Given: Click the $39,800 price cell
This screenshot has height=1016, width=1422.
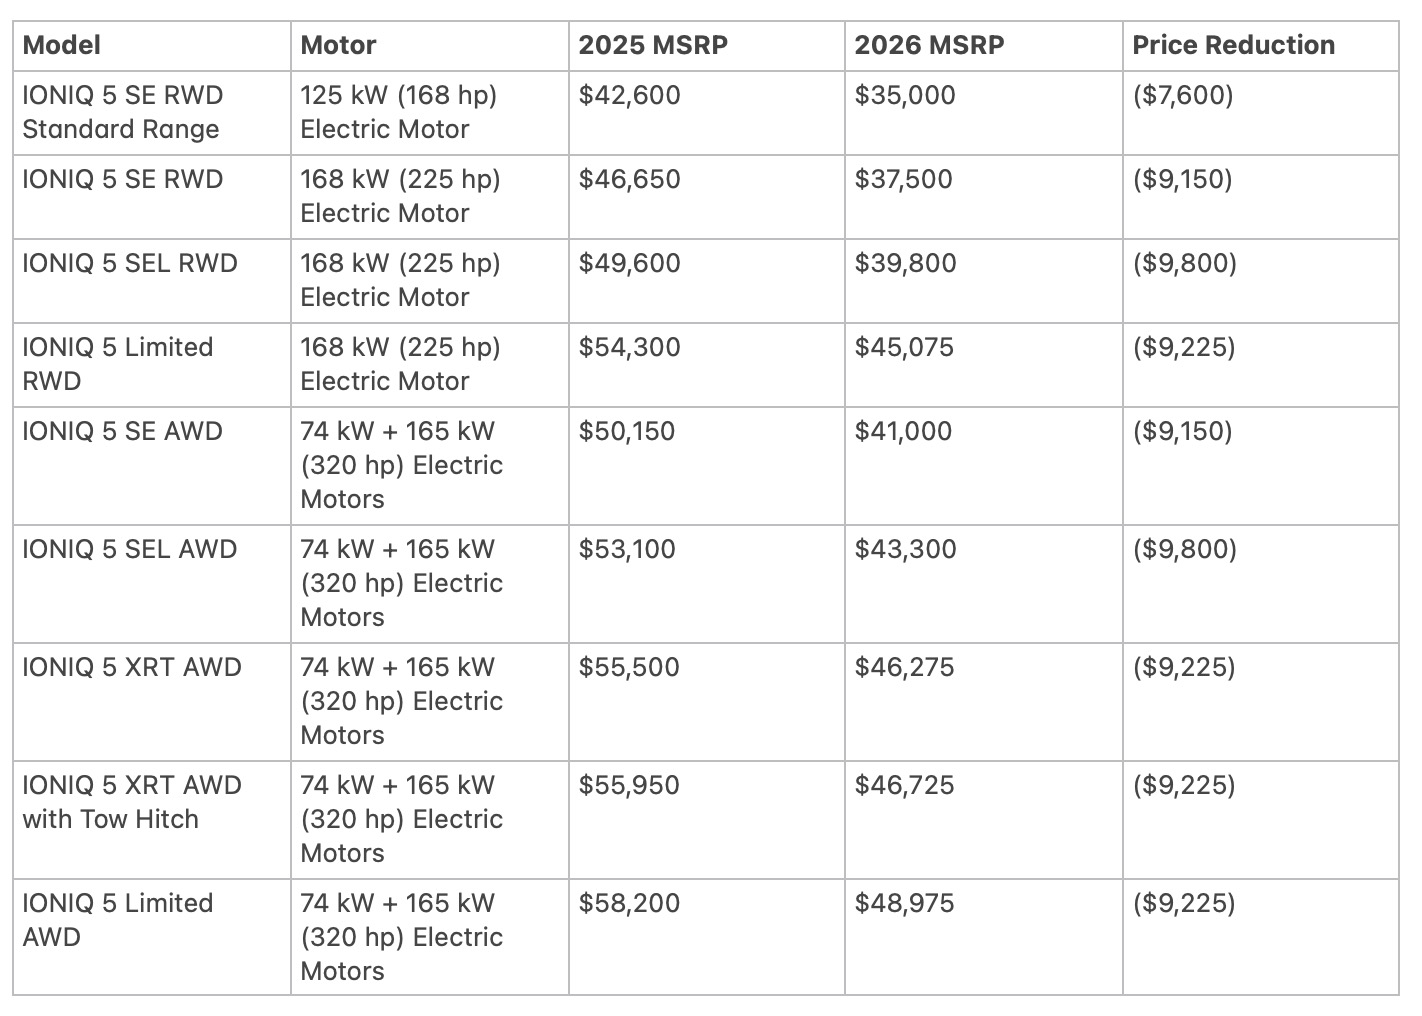Looking at the screenshot, I should [905, 264].
